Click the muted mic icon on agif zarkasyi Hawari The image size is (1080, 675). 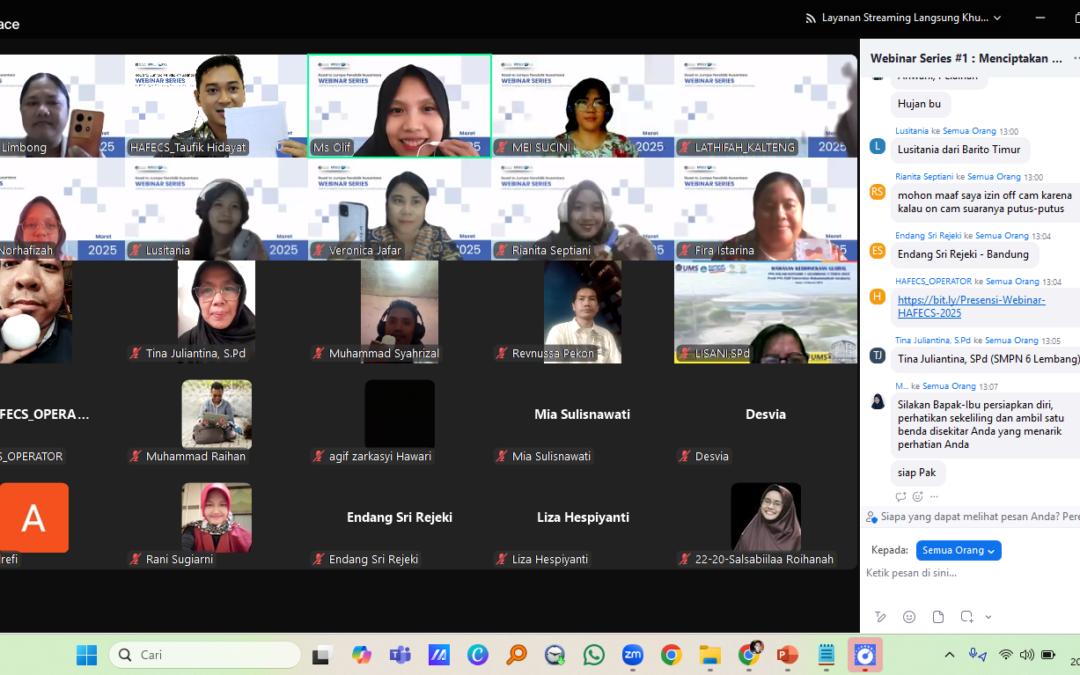pyautogui.click(x=318, y=456)
